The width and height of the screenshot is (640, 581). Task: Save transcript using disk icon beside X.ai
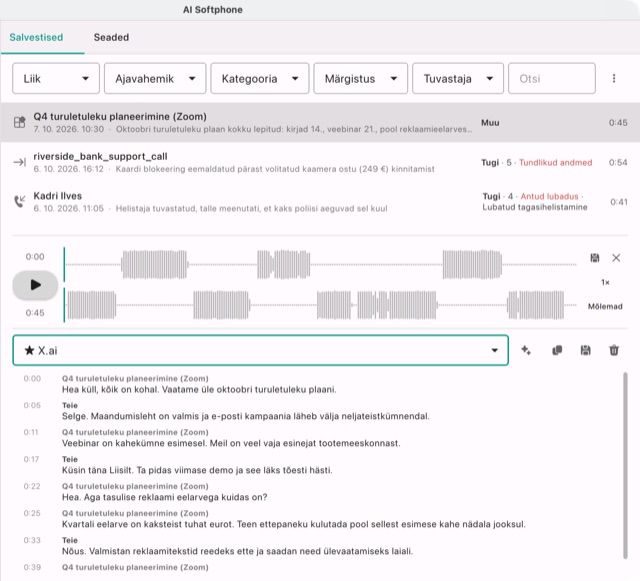click(585, 350)
